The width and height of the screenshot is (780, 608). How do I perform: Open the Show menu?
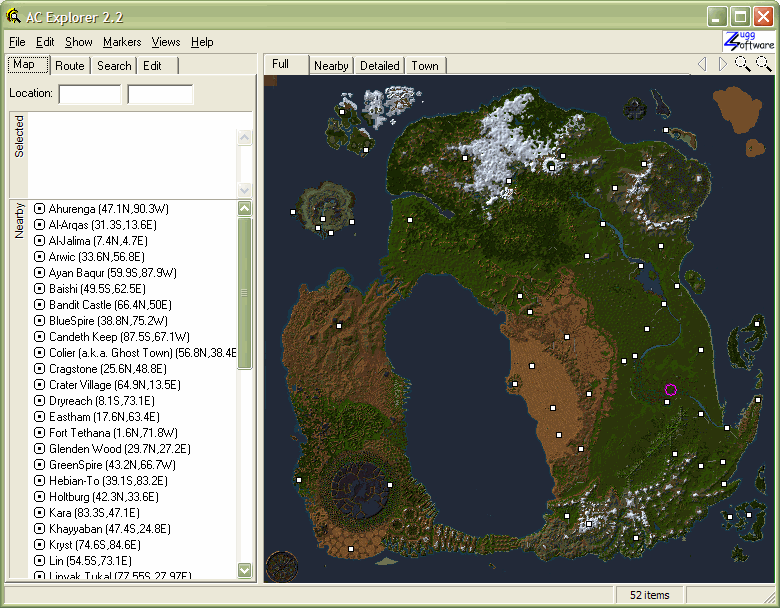click(79, 42)
